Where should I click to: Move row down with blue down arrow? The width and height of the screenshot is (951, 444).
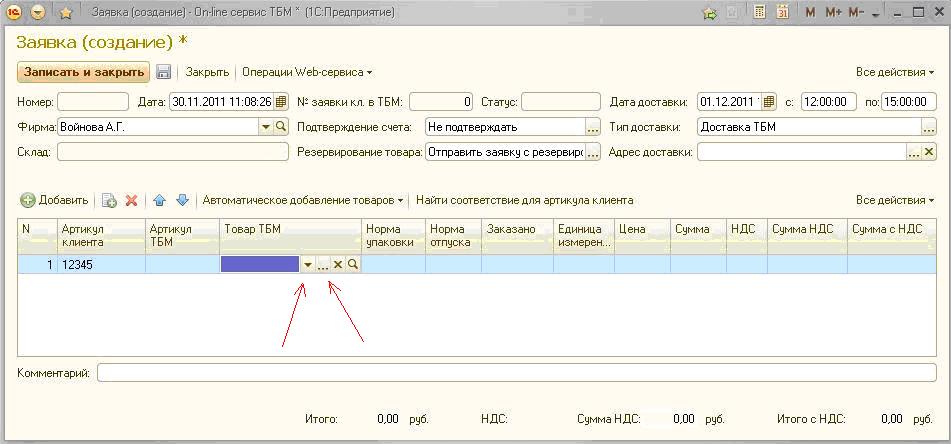click(x=183, y=200)
